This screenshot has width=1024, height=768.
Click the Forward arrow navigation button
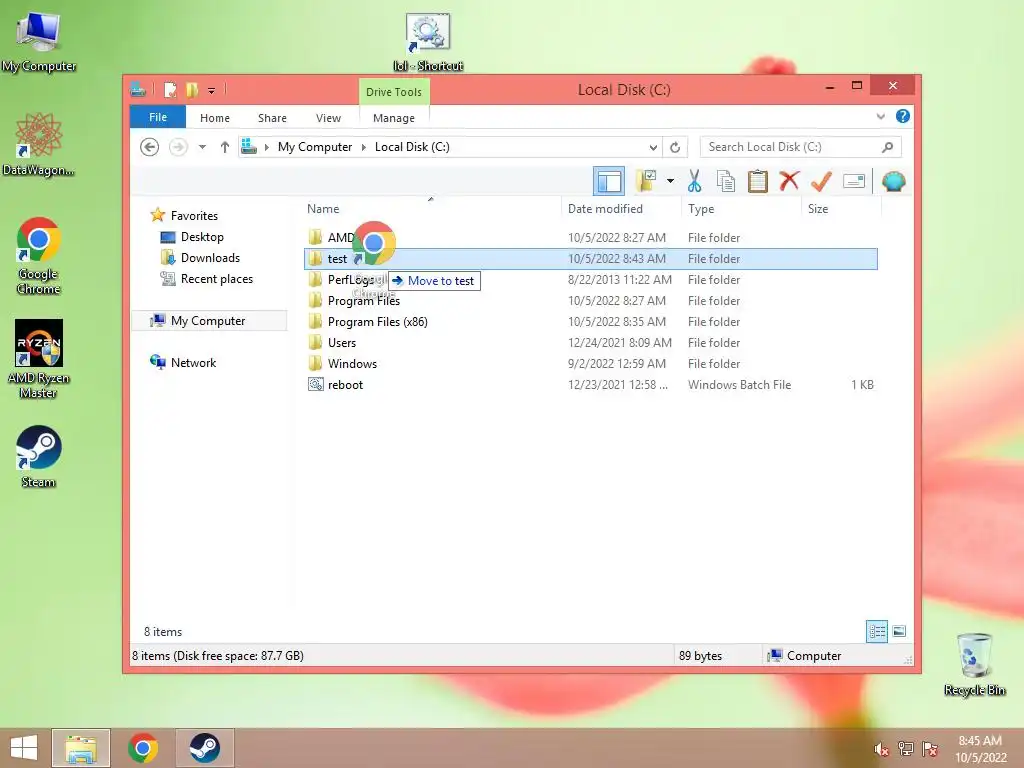178,147
